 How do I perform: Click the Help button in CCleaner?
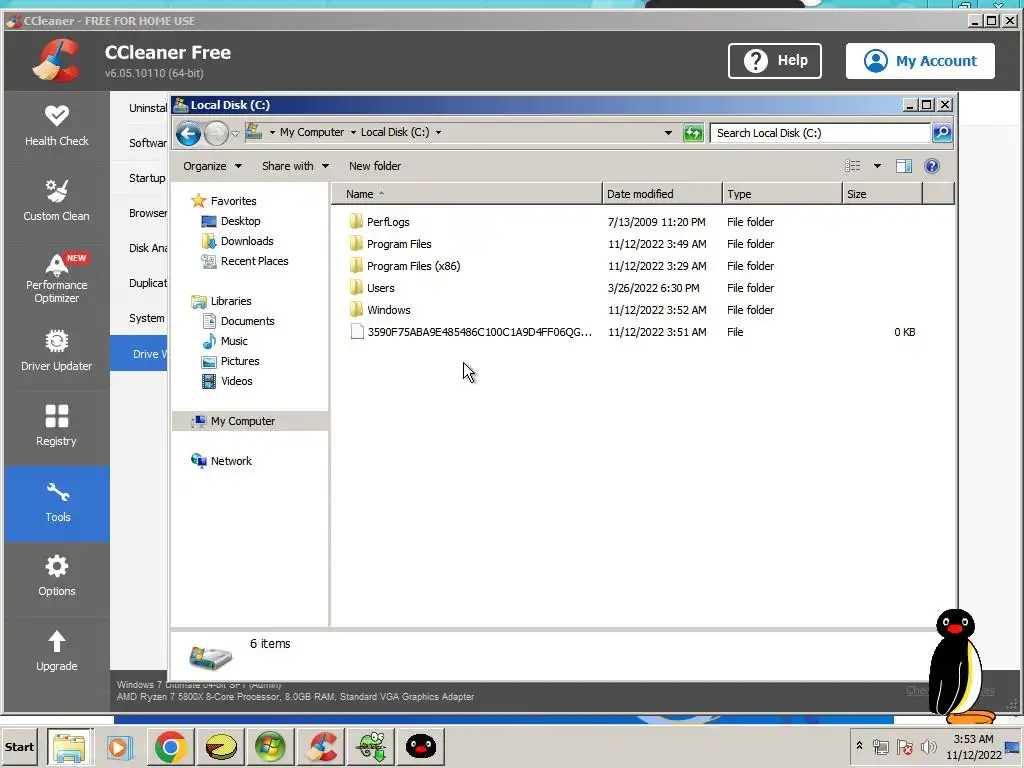click(775, 61)
